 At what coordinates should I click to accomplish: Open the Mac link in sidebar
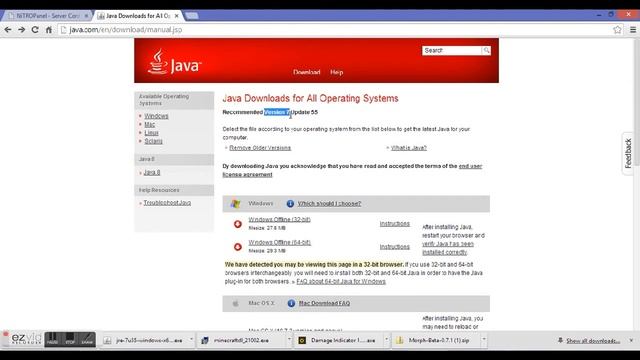pyautogui.click(x=149, y=124)
